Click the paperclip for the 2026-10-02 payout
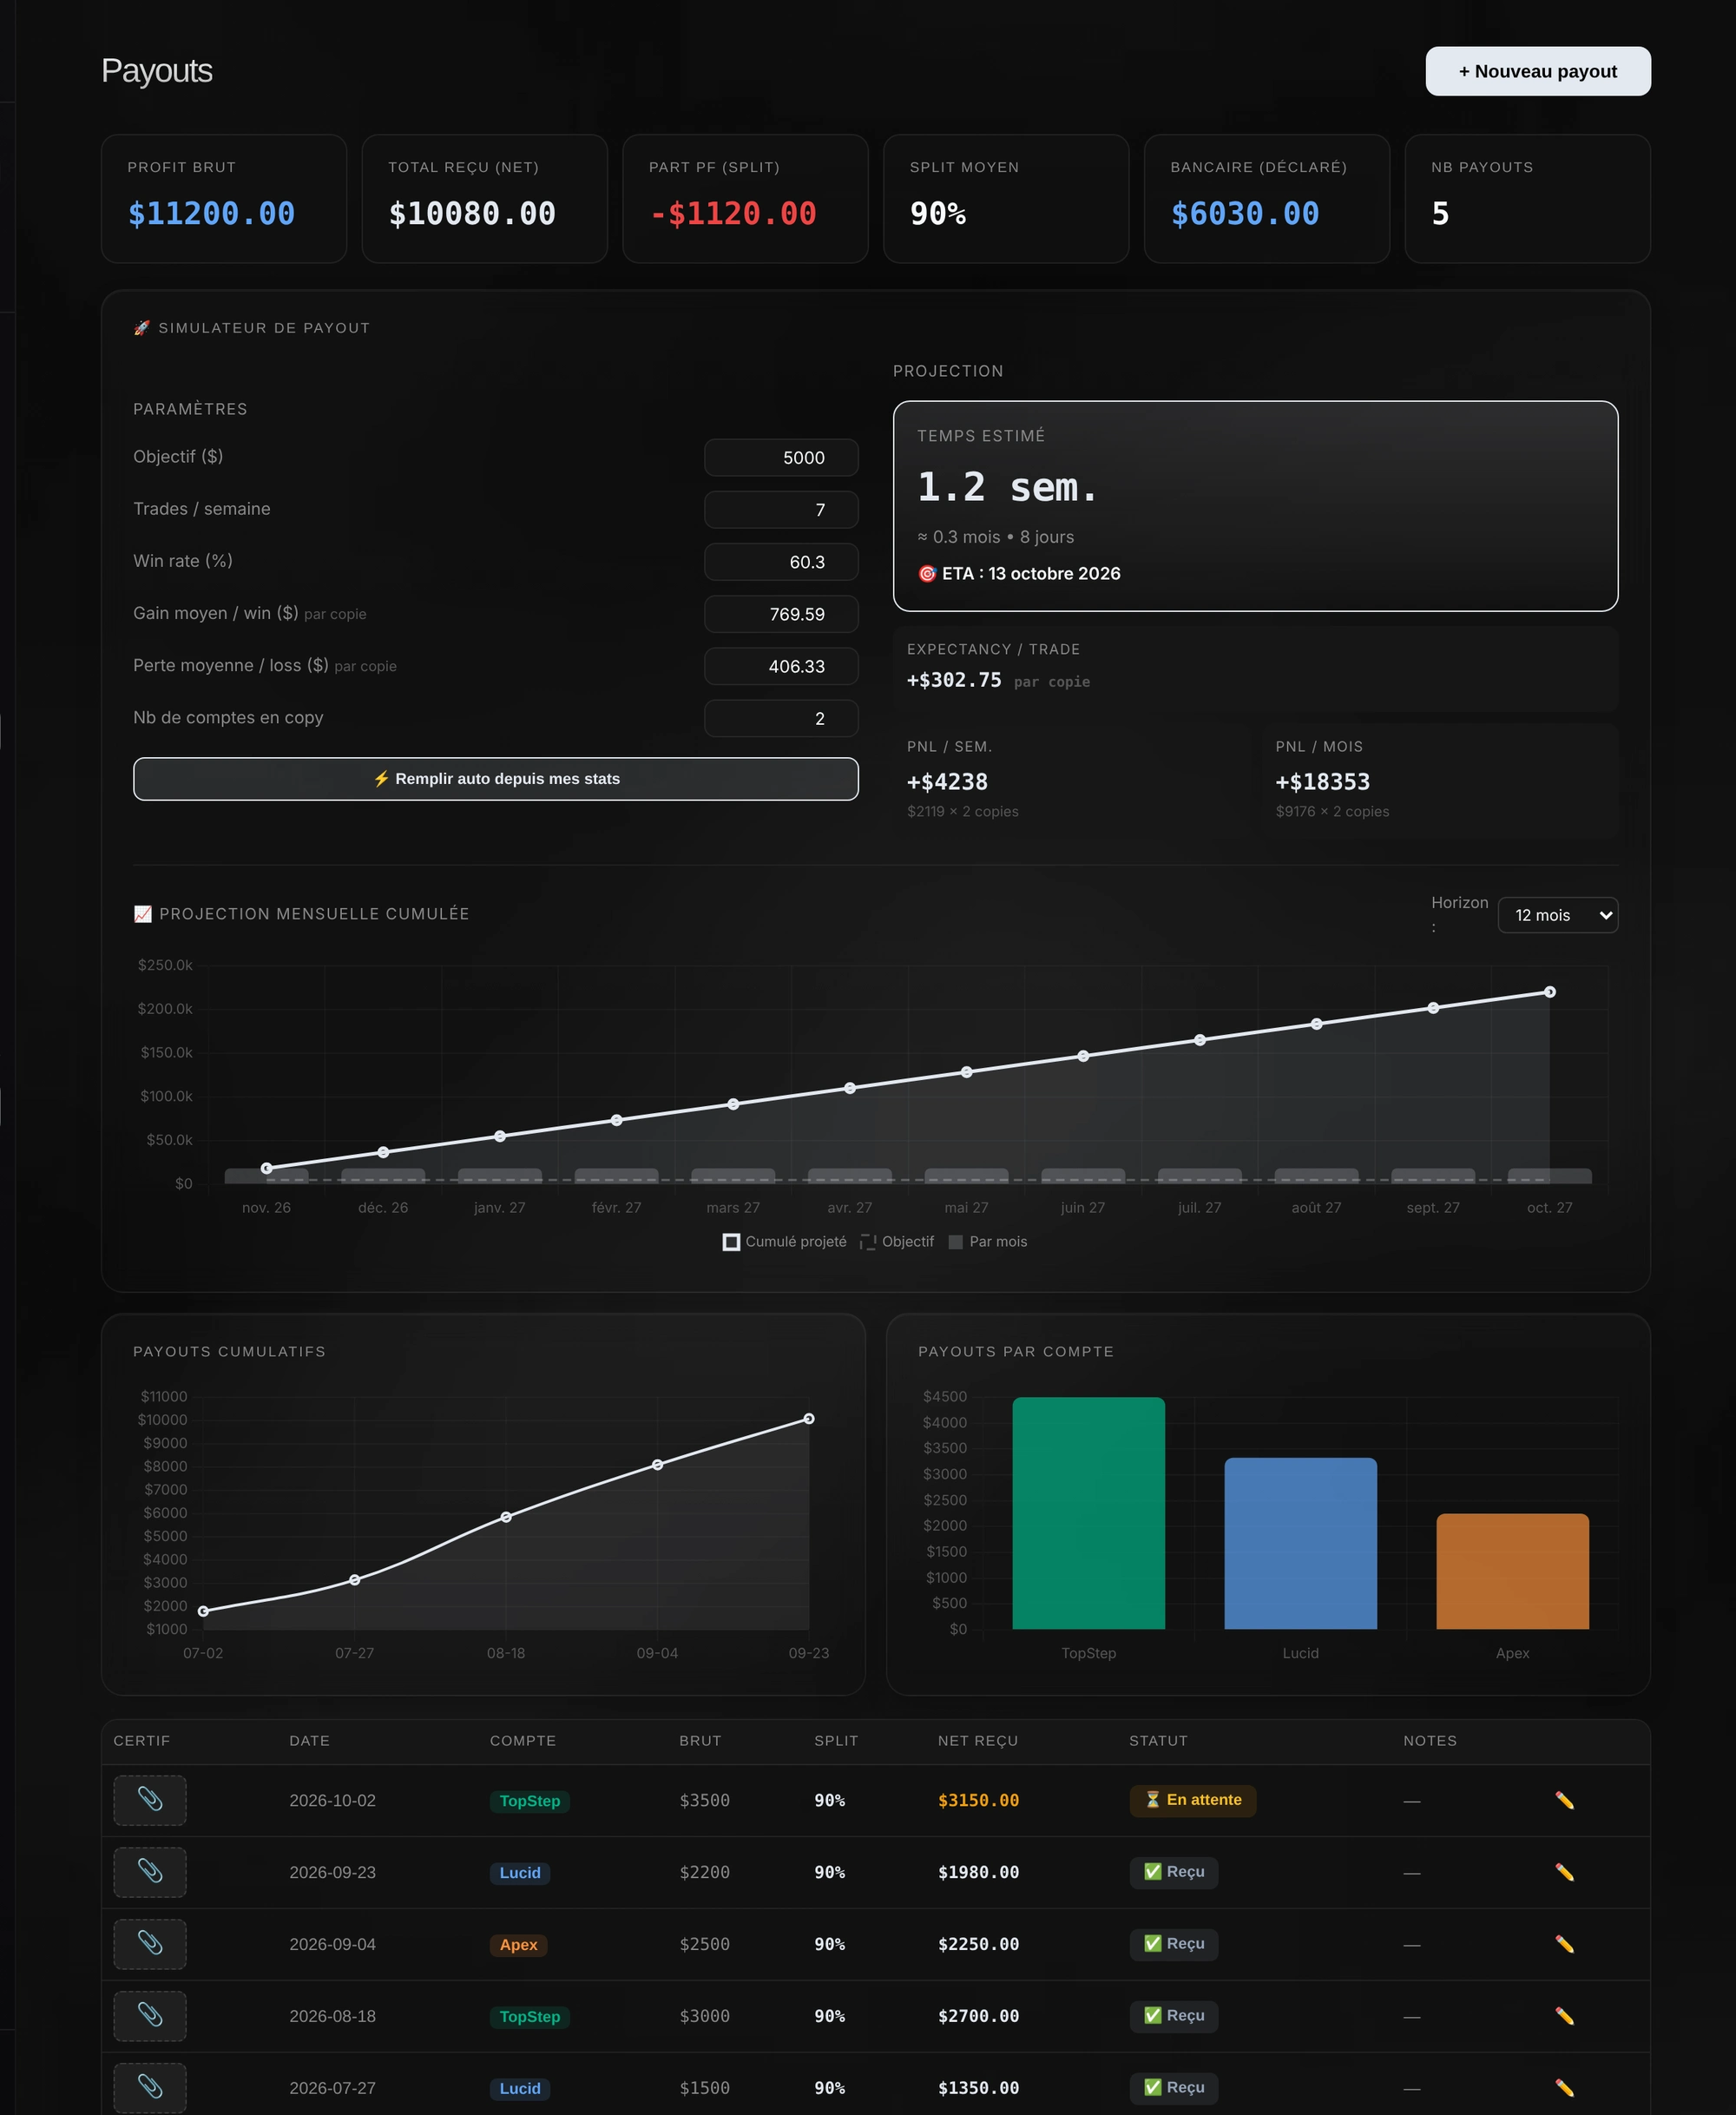Viewport: 1736px width, 2115px height. (150, 1800)
